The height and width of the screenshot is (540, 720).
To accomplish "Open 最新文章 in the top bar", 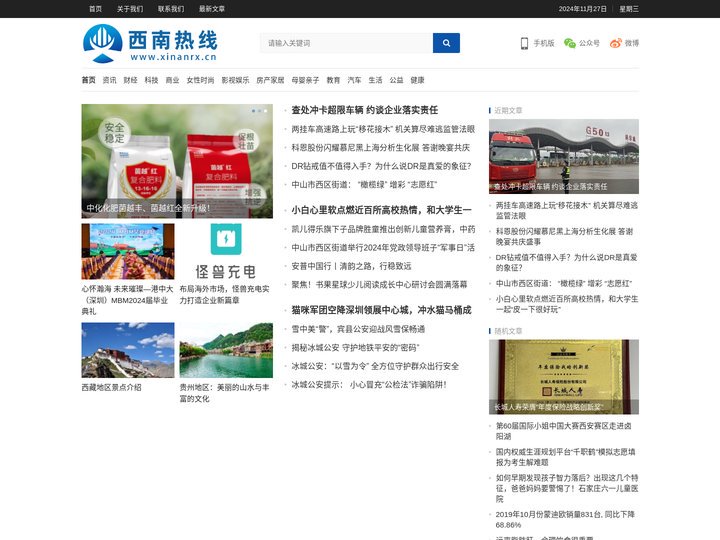I will point(212,9).
